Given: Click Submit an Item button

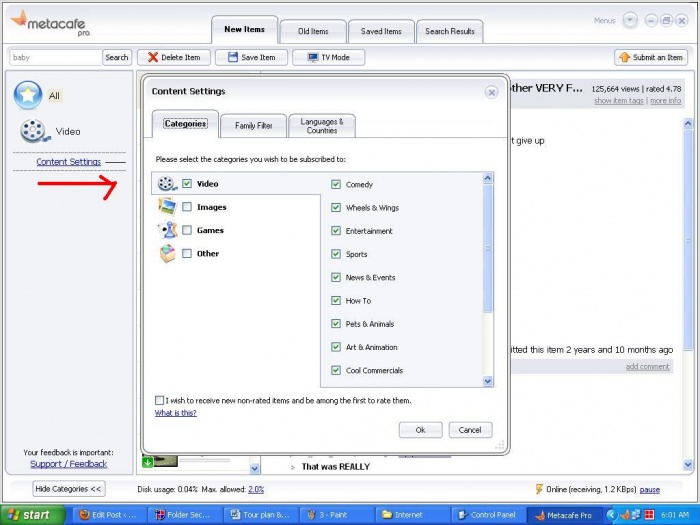Looking at the screenshot, I should (x=651, y=57).
